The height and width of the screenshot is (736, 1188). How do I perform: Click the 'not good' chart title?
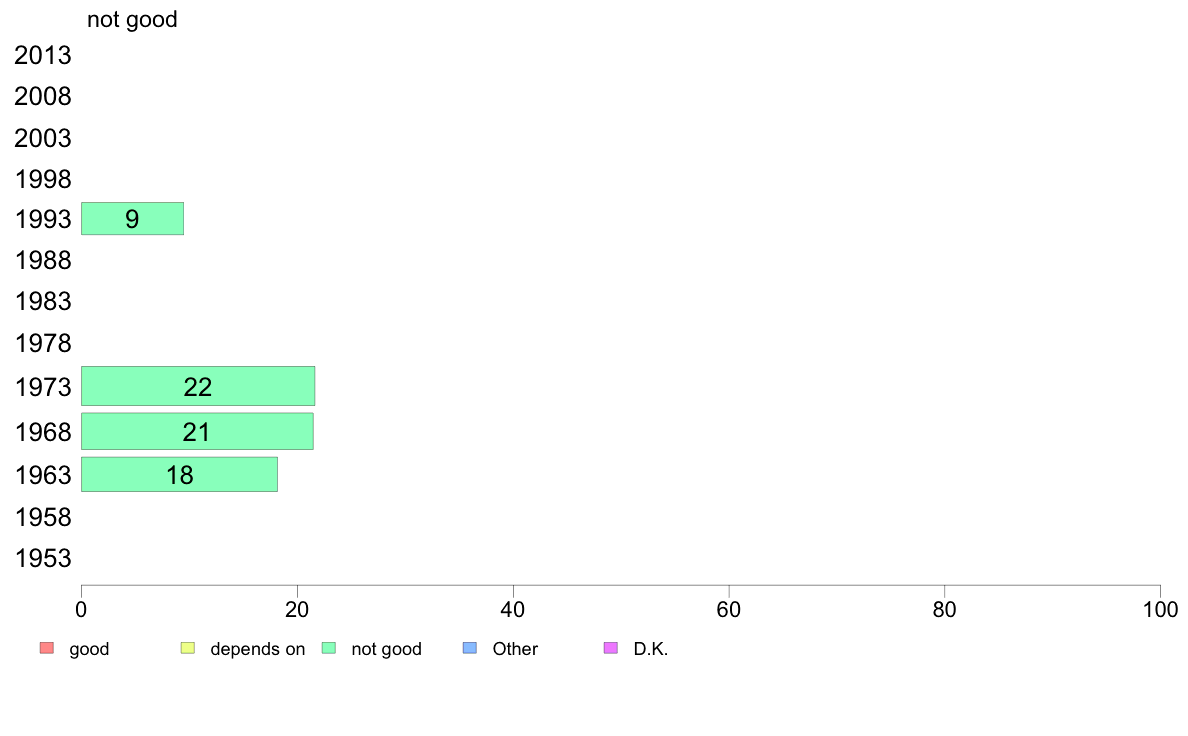coord(132,19)
